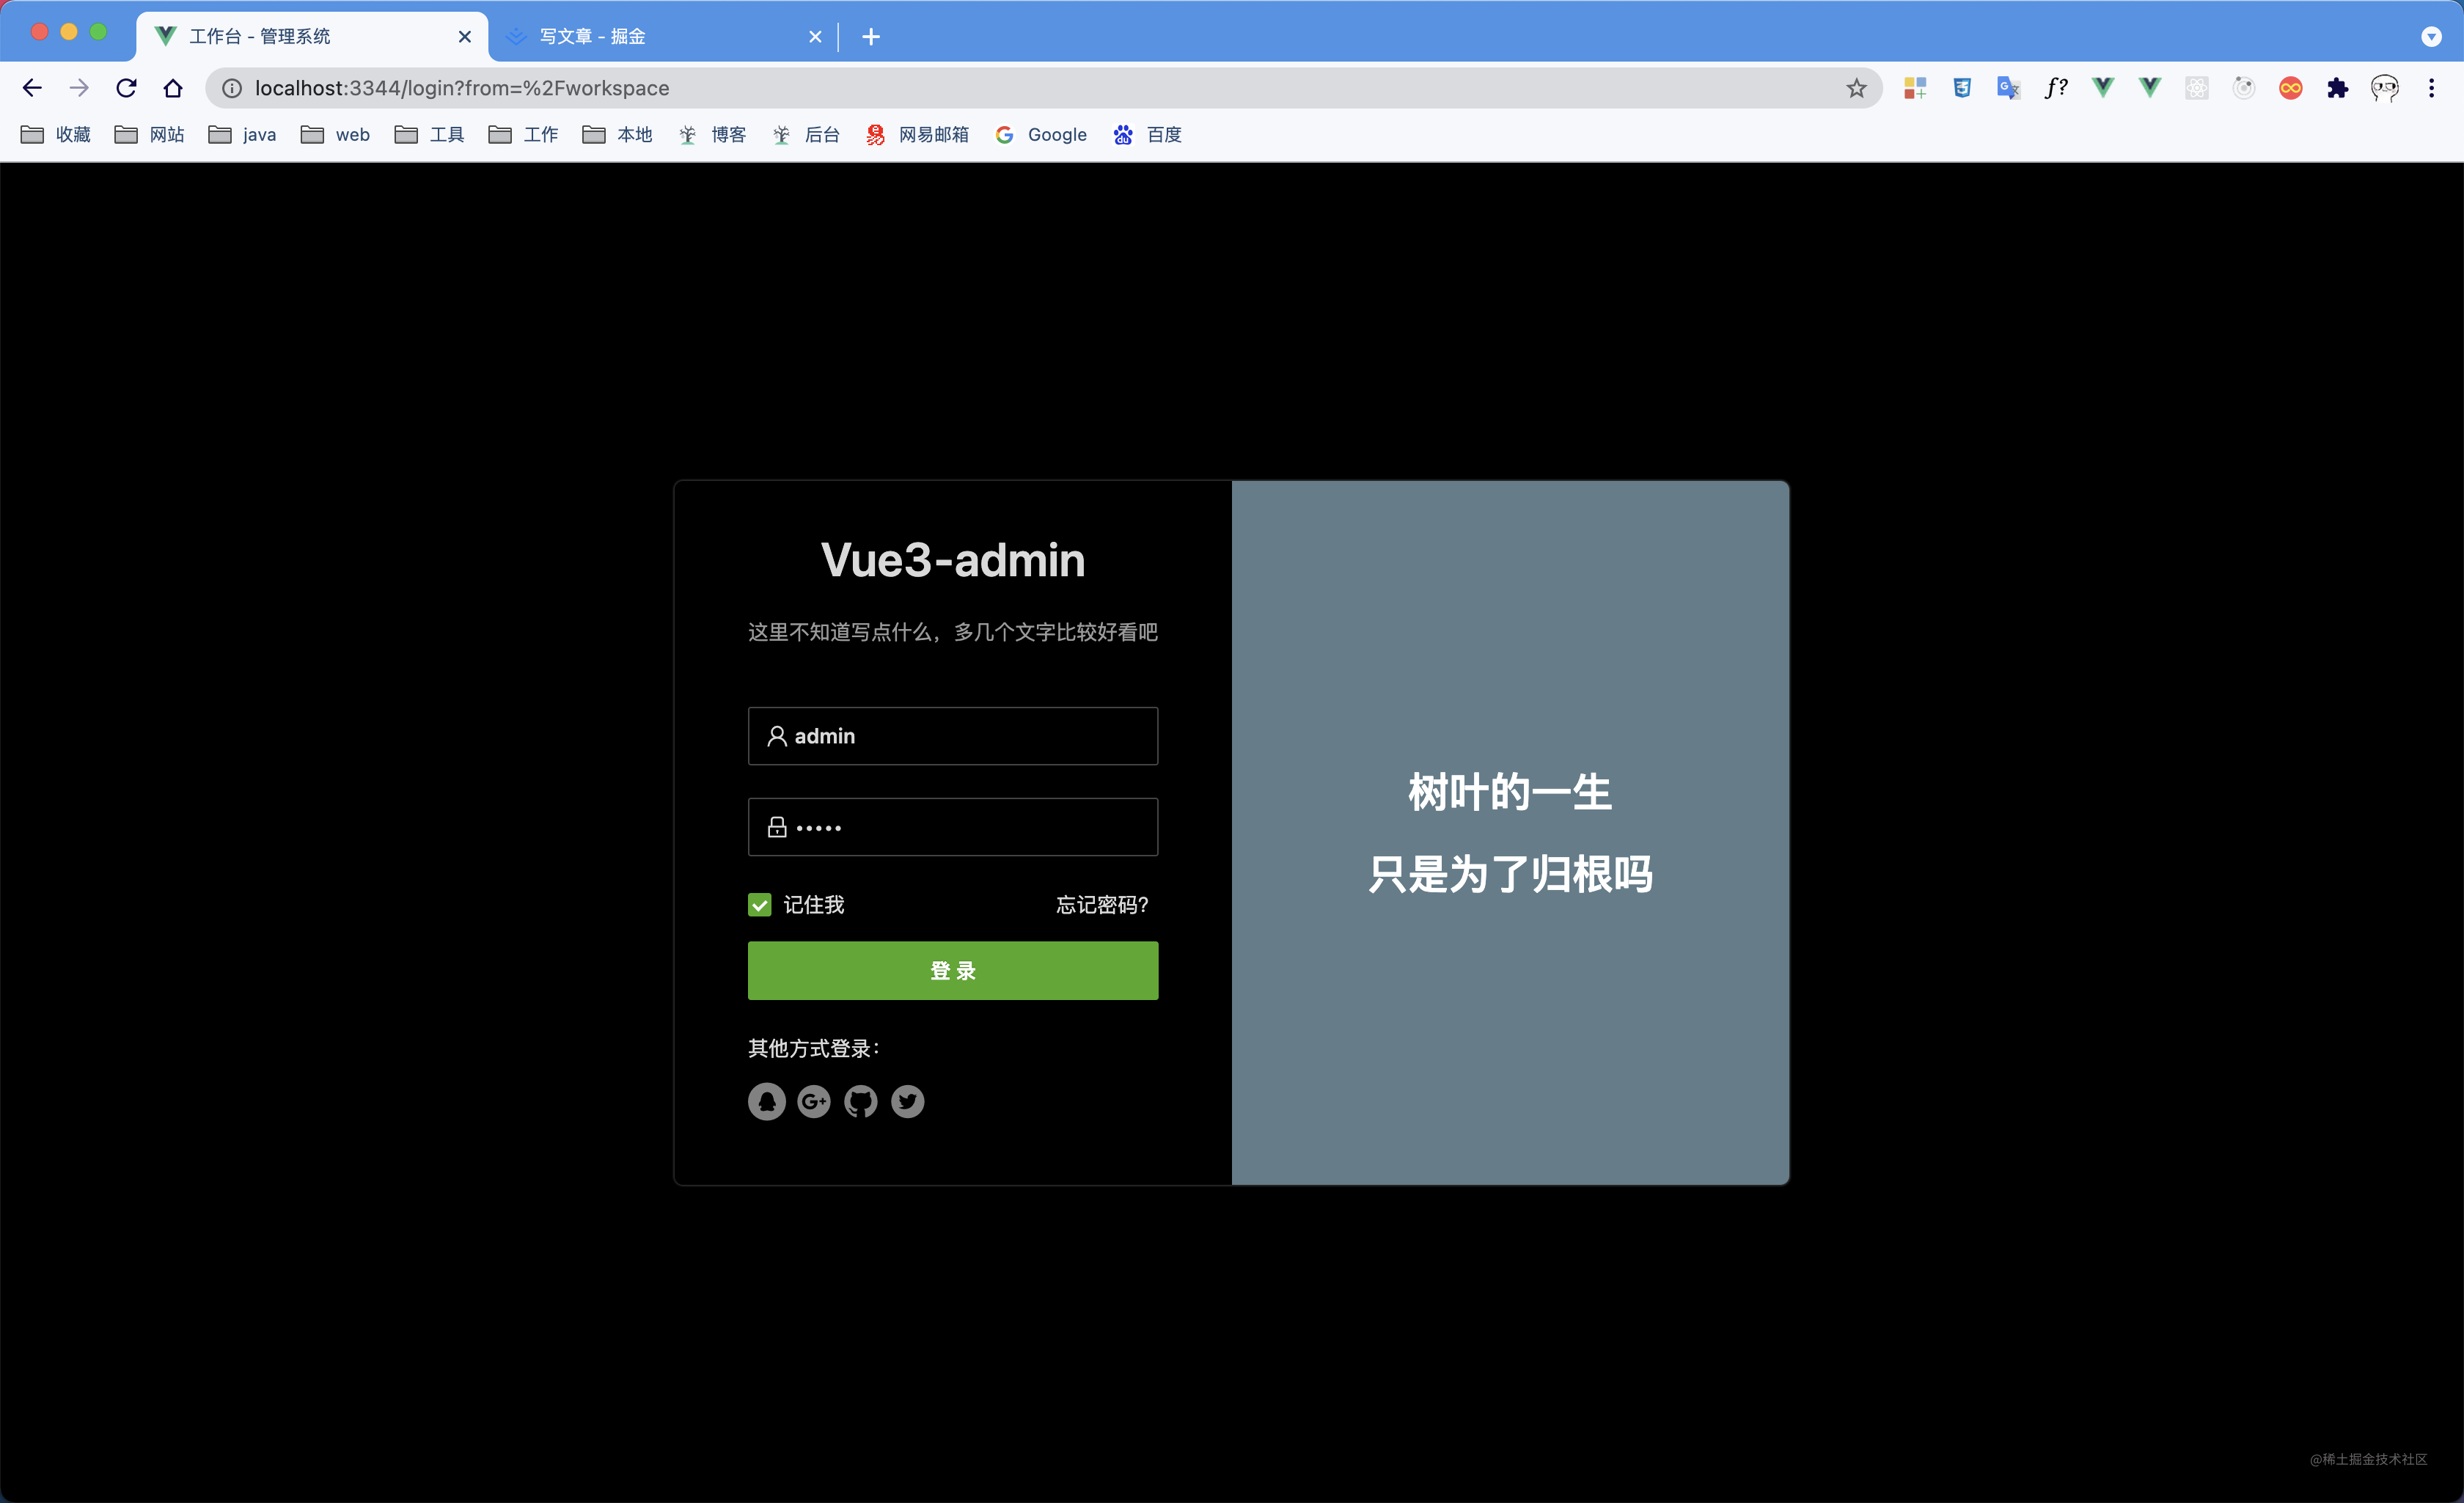This screenshot has width=2464, height=1503.
Task: Reload the page
Action: pos(126,88)
